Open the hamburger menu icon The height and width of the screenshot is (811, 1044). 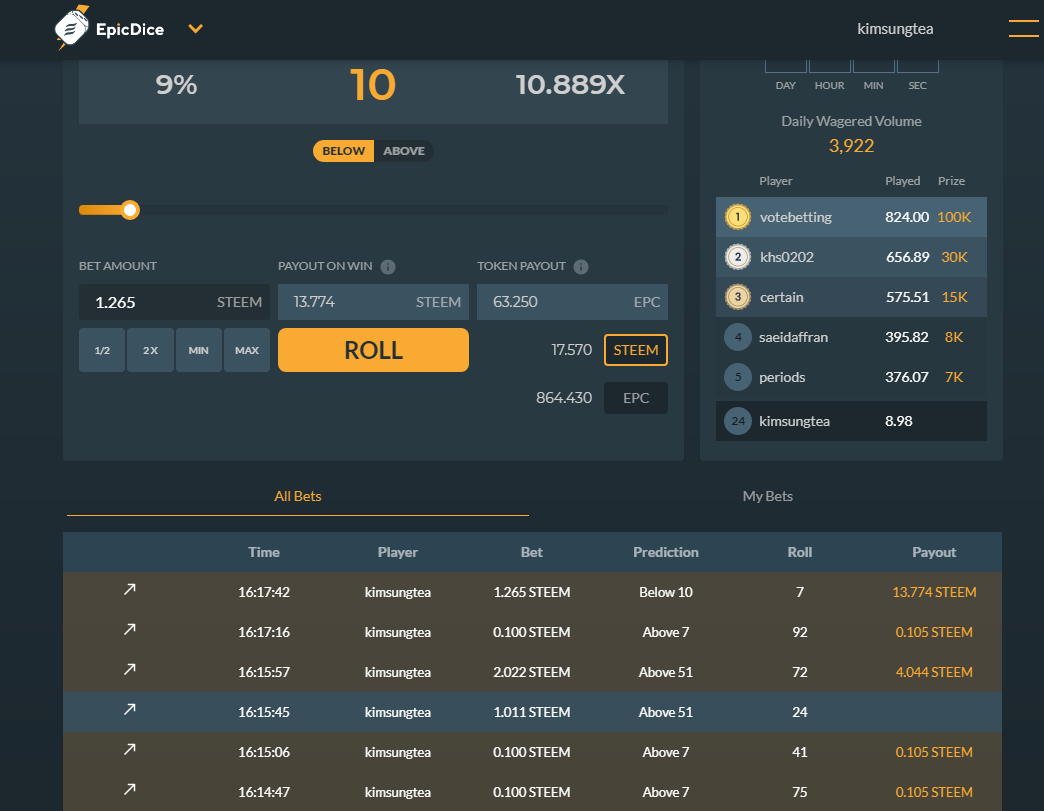coord(1023,29)
